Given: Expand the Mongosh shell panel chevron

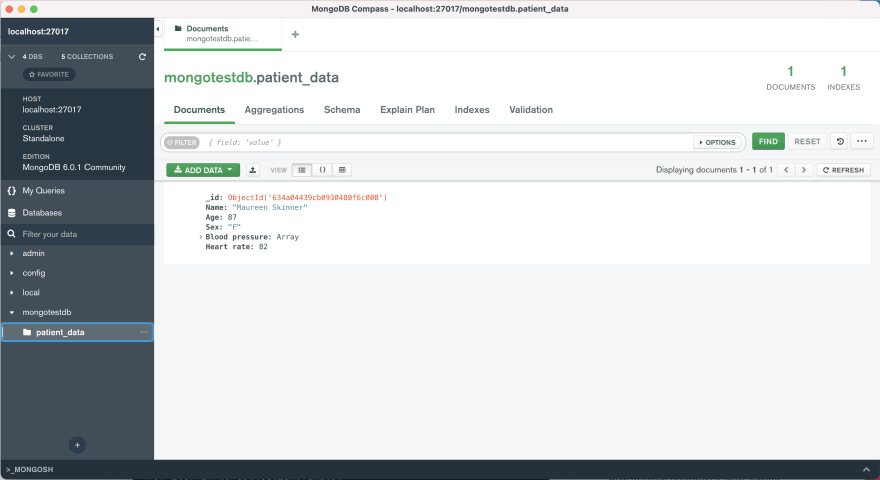Looking at the screenshot, I should tap(866, 469).
